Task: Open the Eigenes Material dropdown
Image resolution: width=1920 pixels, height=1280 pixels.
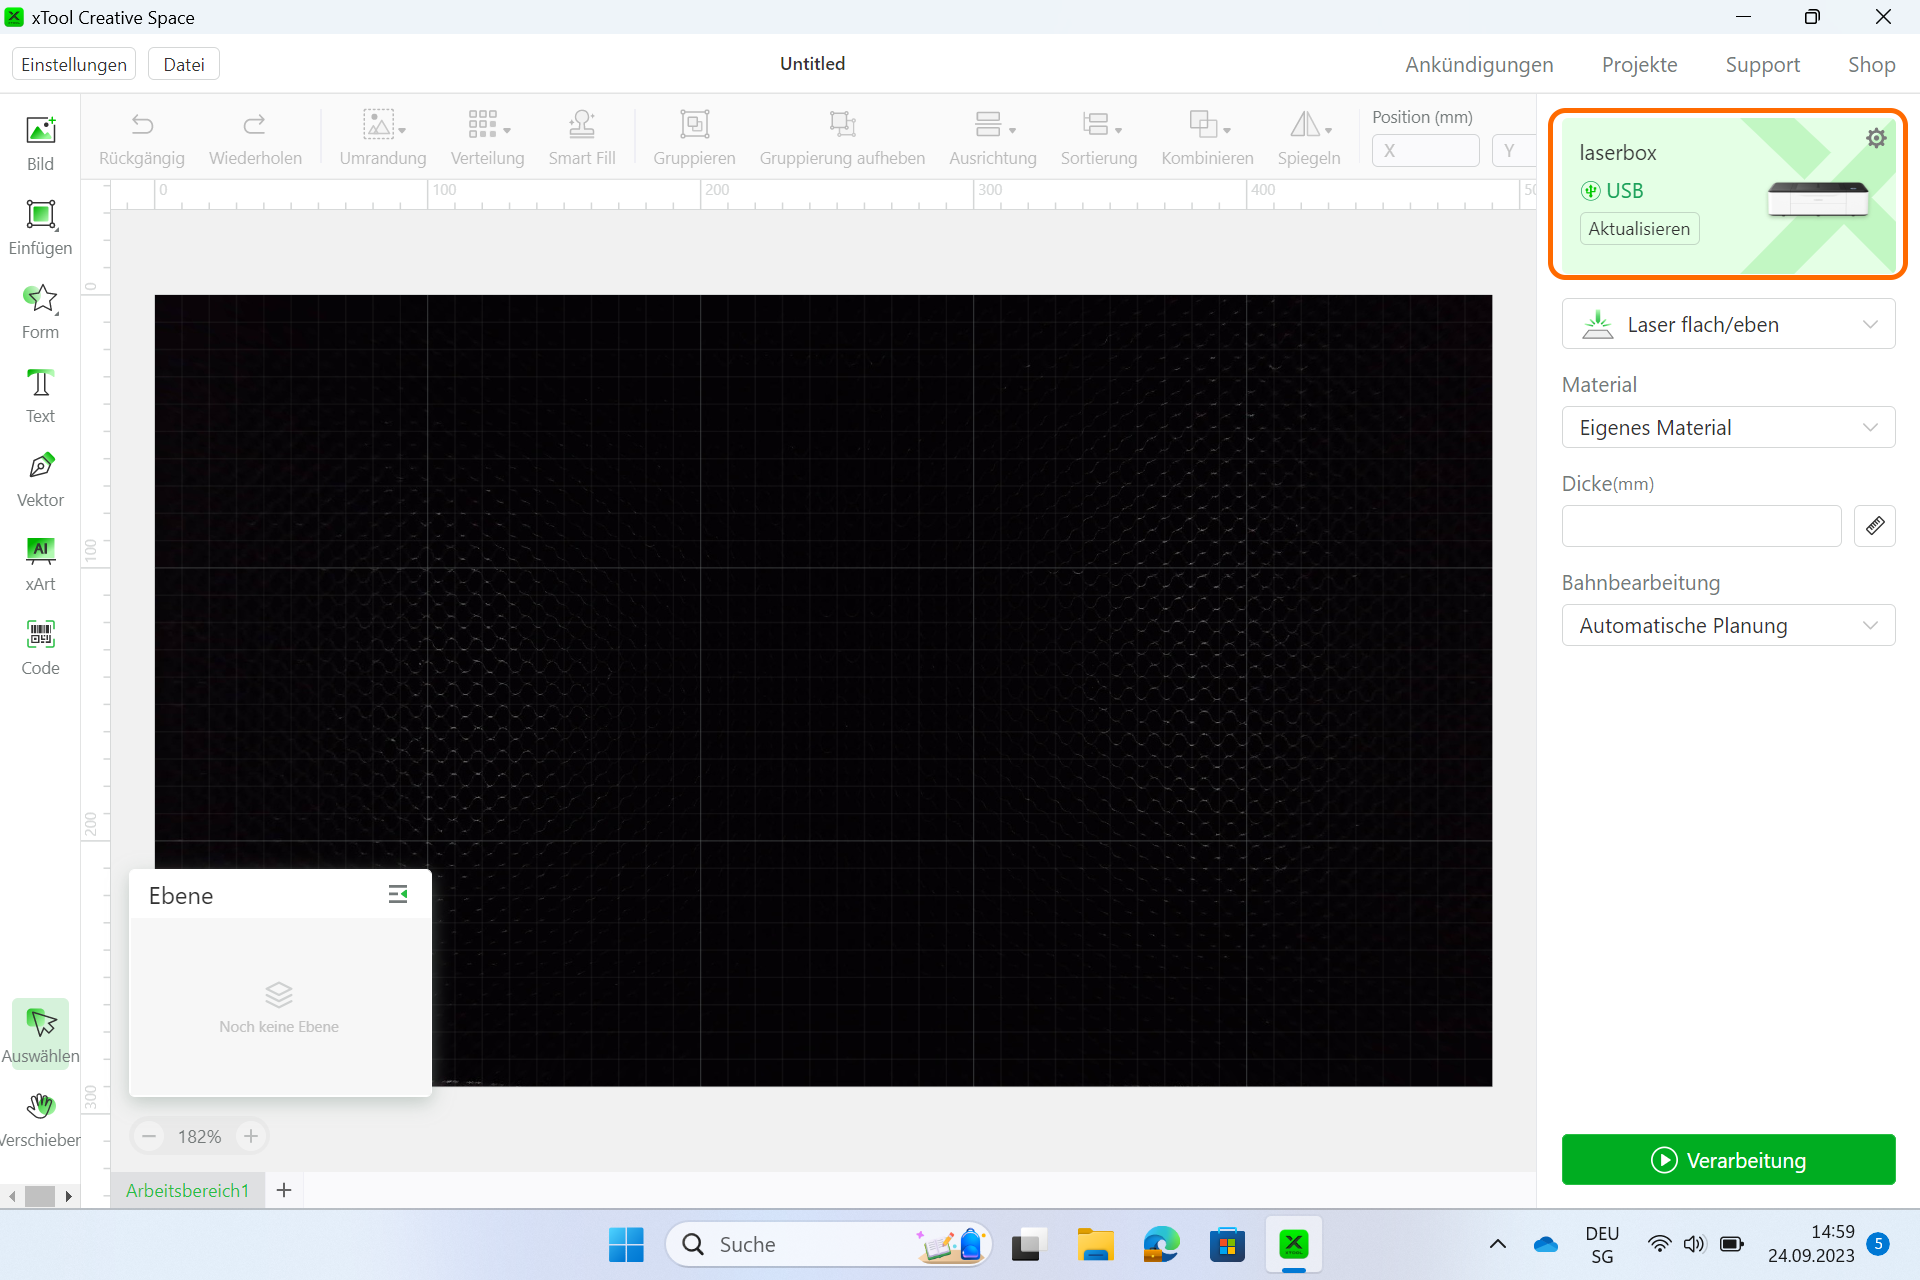Action: click(x=1728, y=428)
